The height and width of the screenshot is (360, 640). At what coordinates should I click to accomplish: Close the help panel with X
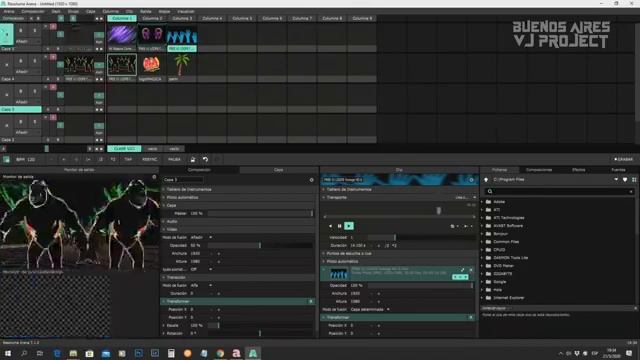636,308
